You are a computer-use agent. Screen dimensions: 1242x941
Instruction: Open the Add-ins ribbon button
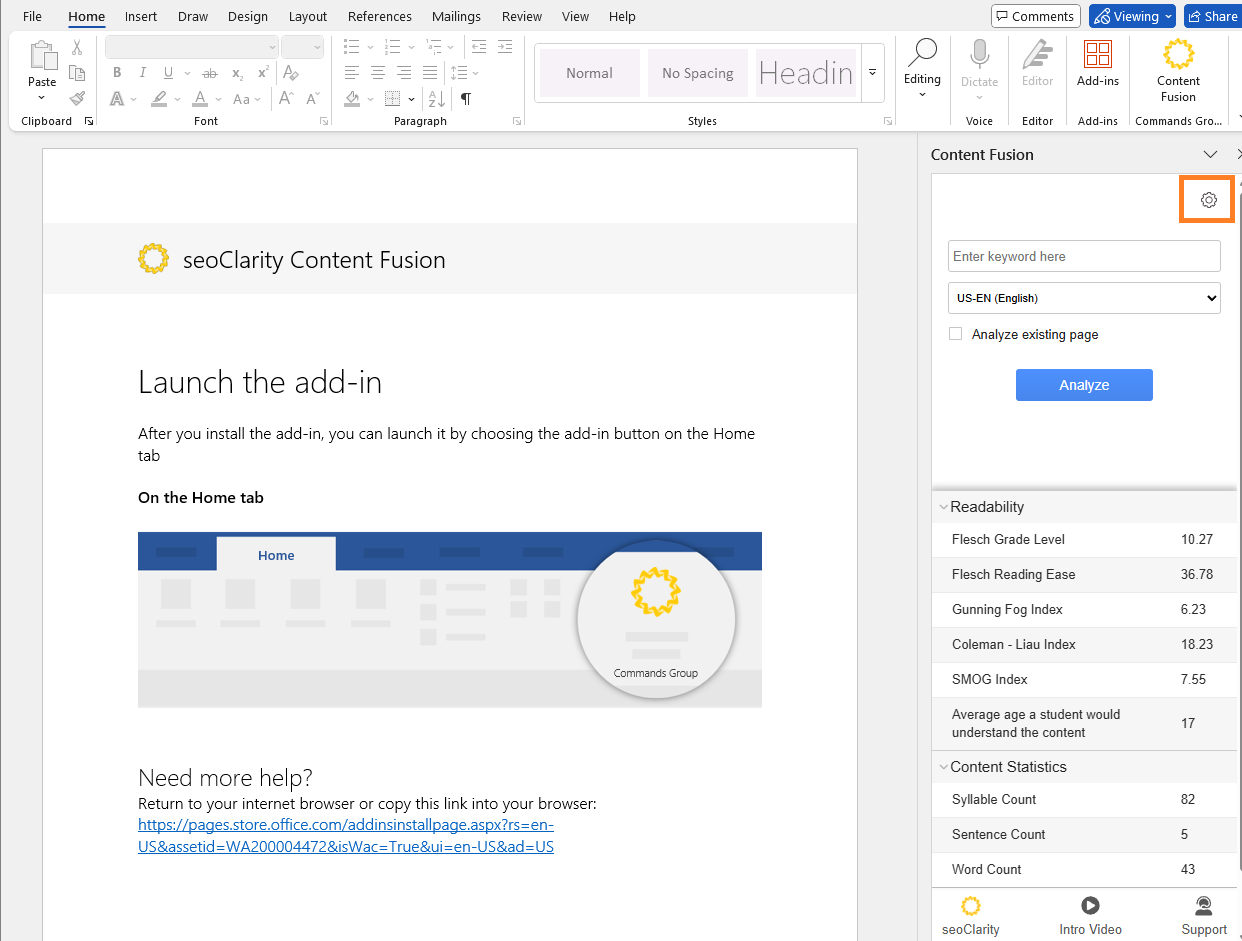point(1097,55)
